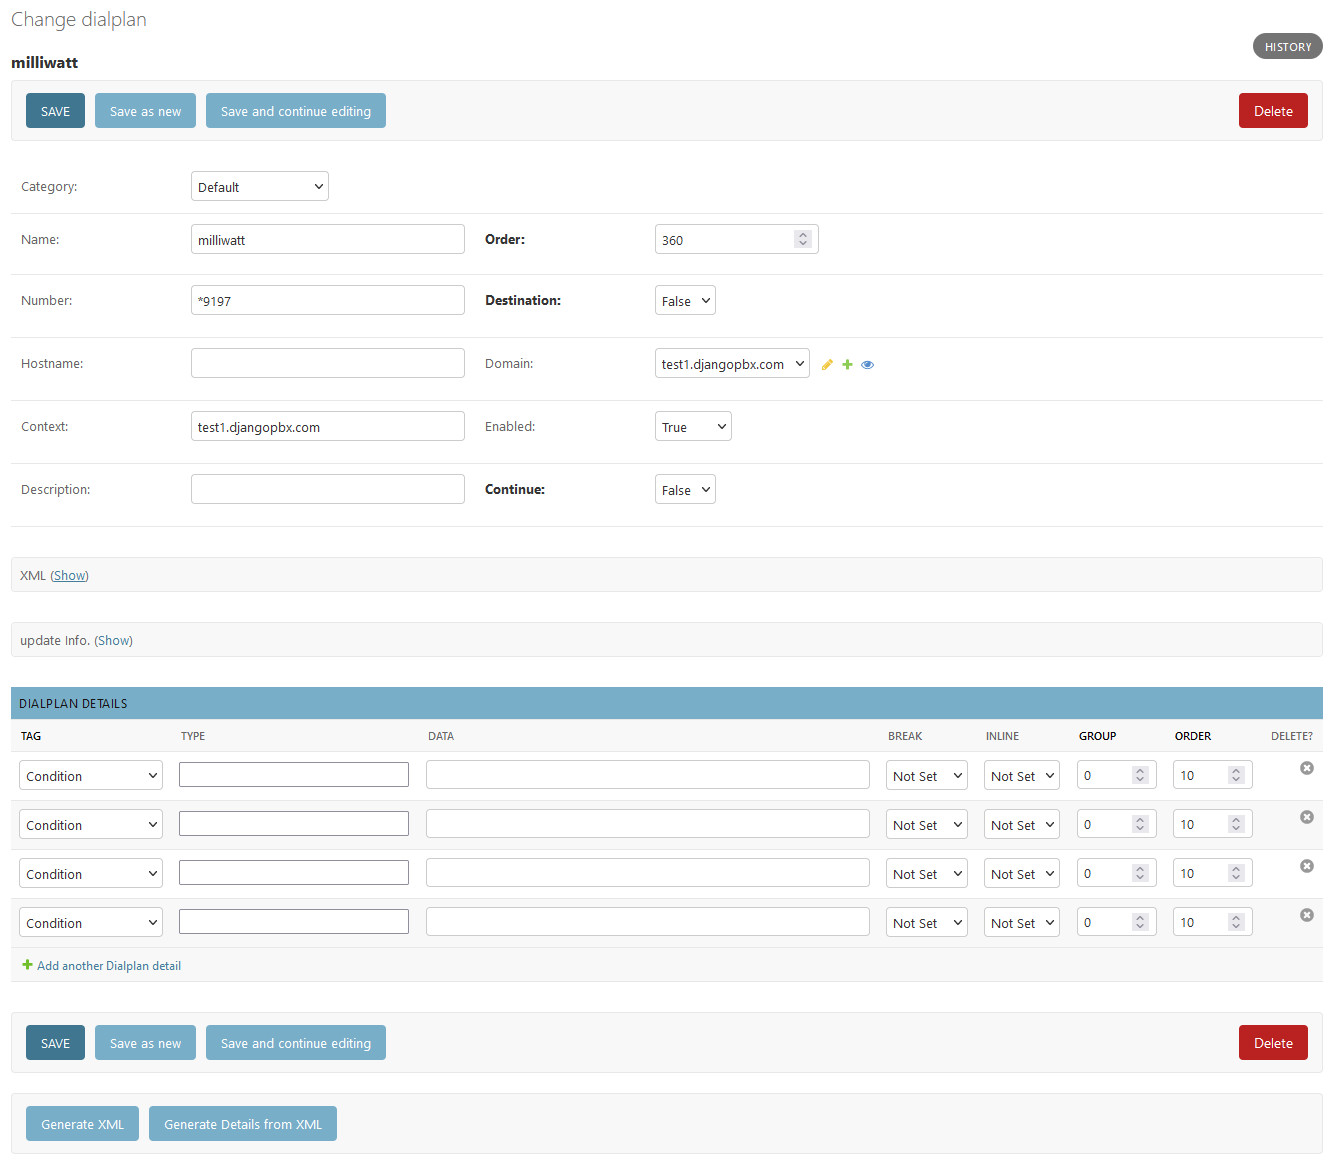Open the Enabled dropdown
The image size is (1334, 1166).
pos(692,427)
